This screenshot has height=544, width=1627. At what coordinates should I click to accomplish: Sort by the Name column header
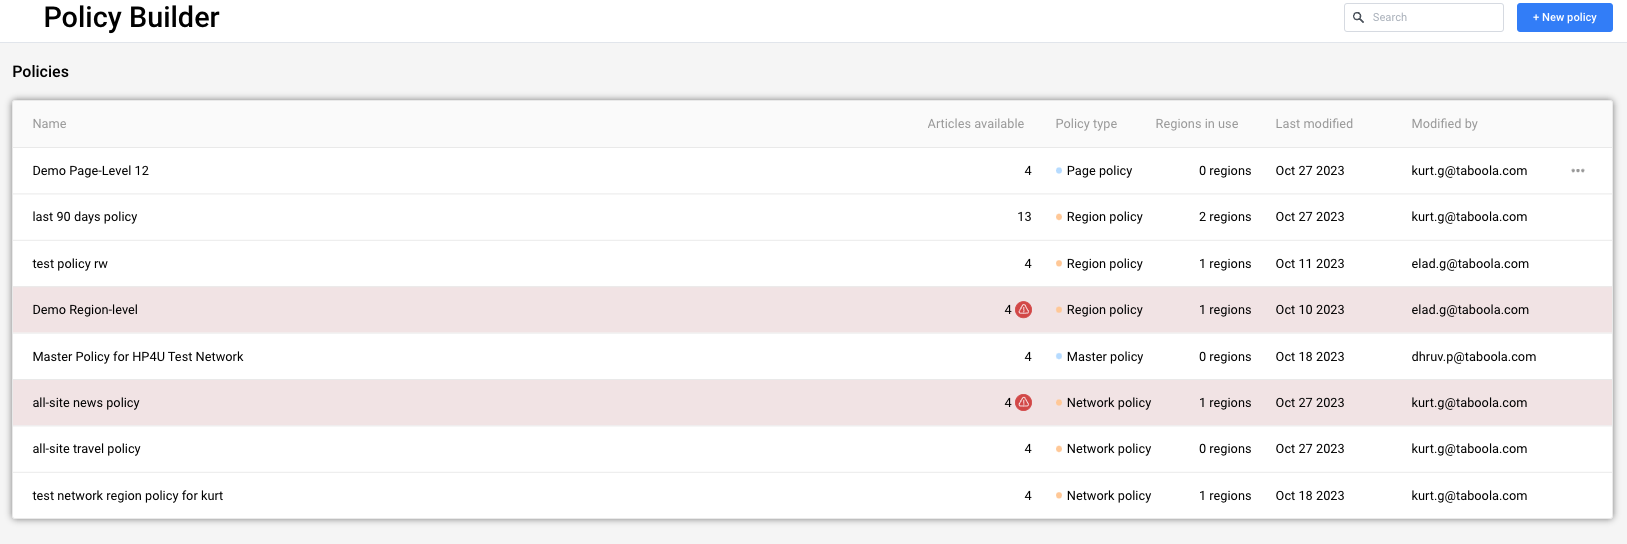pyautogui.click(x=49, y=124)
